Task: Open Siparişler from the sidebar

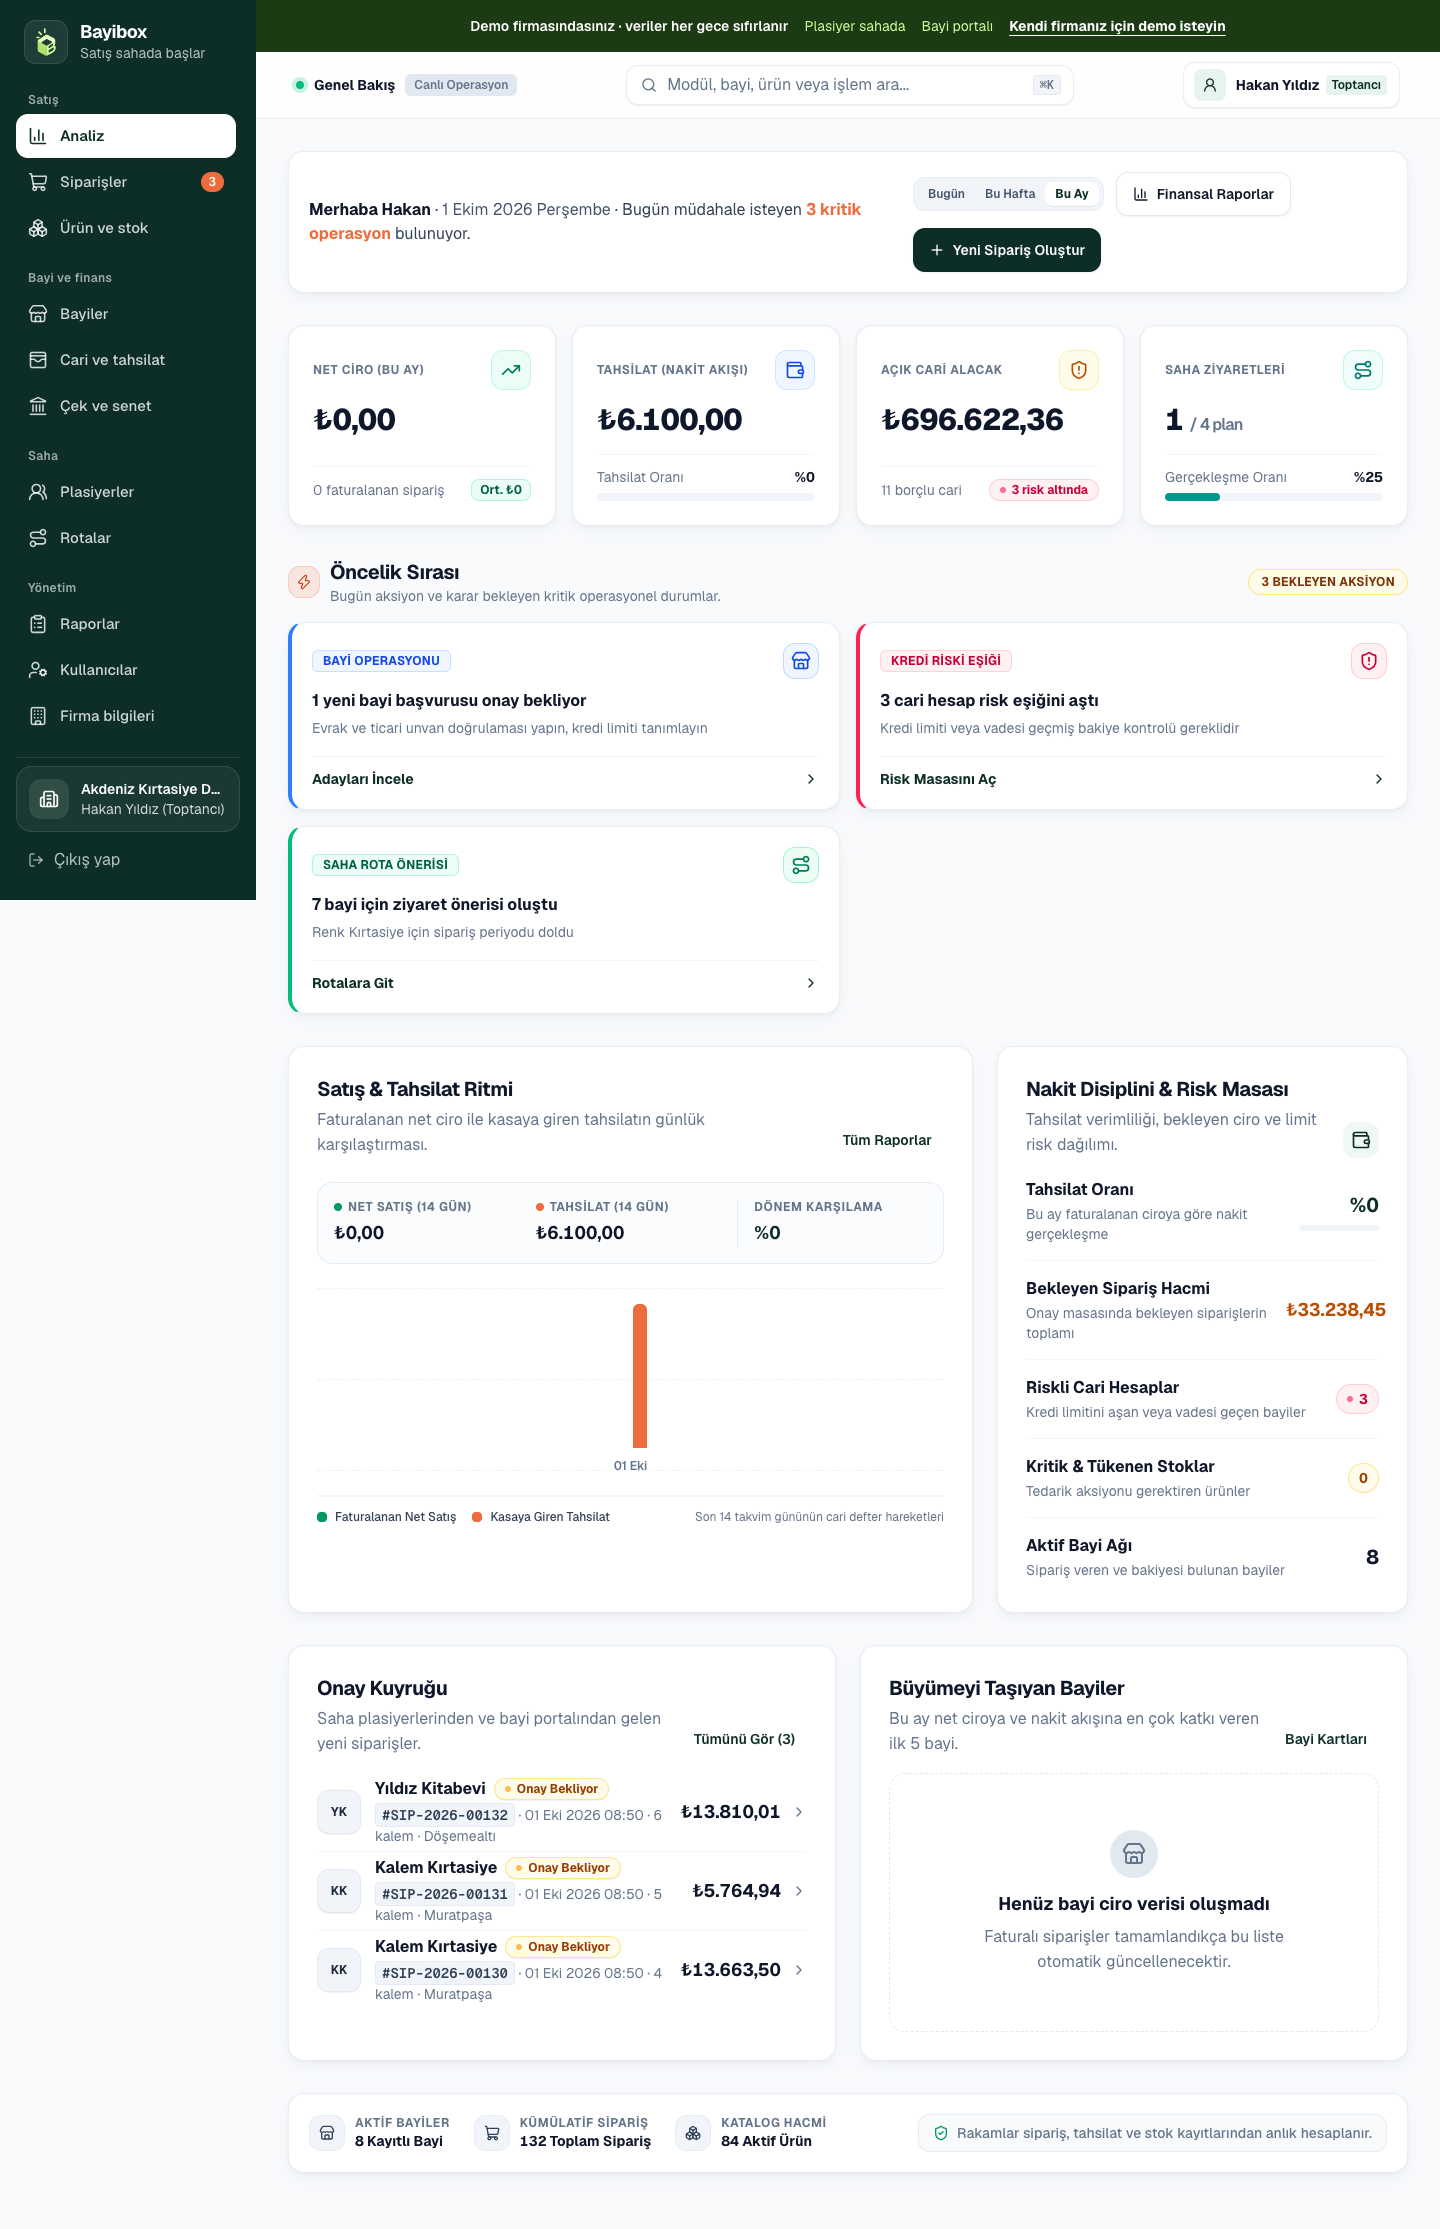Action: (x=126, y=182)
